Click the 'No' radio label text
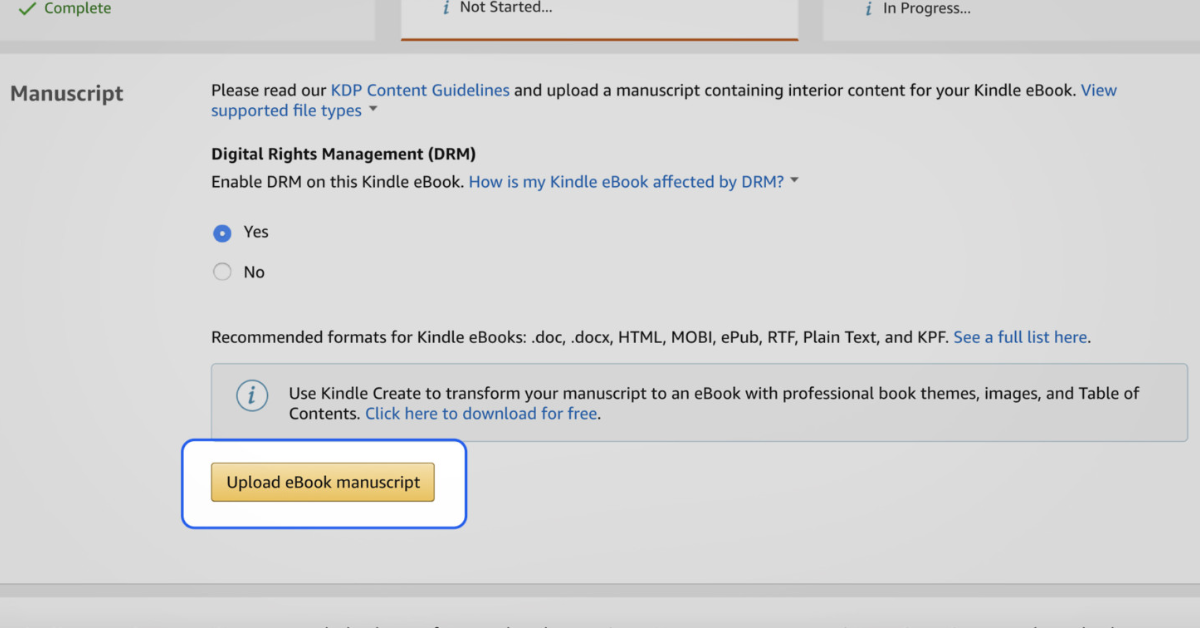 click(x=254, y=272)
